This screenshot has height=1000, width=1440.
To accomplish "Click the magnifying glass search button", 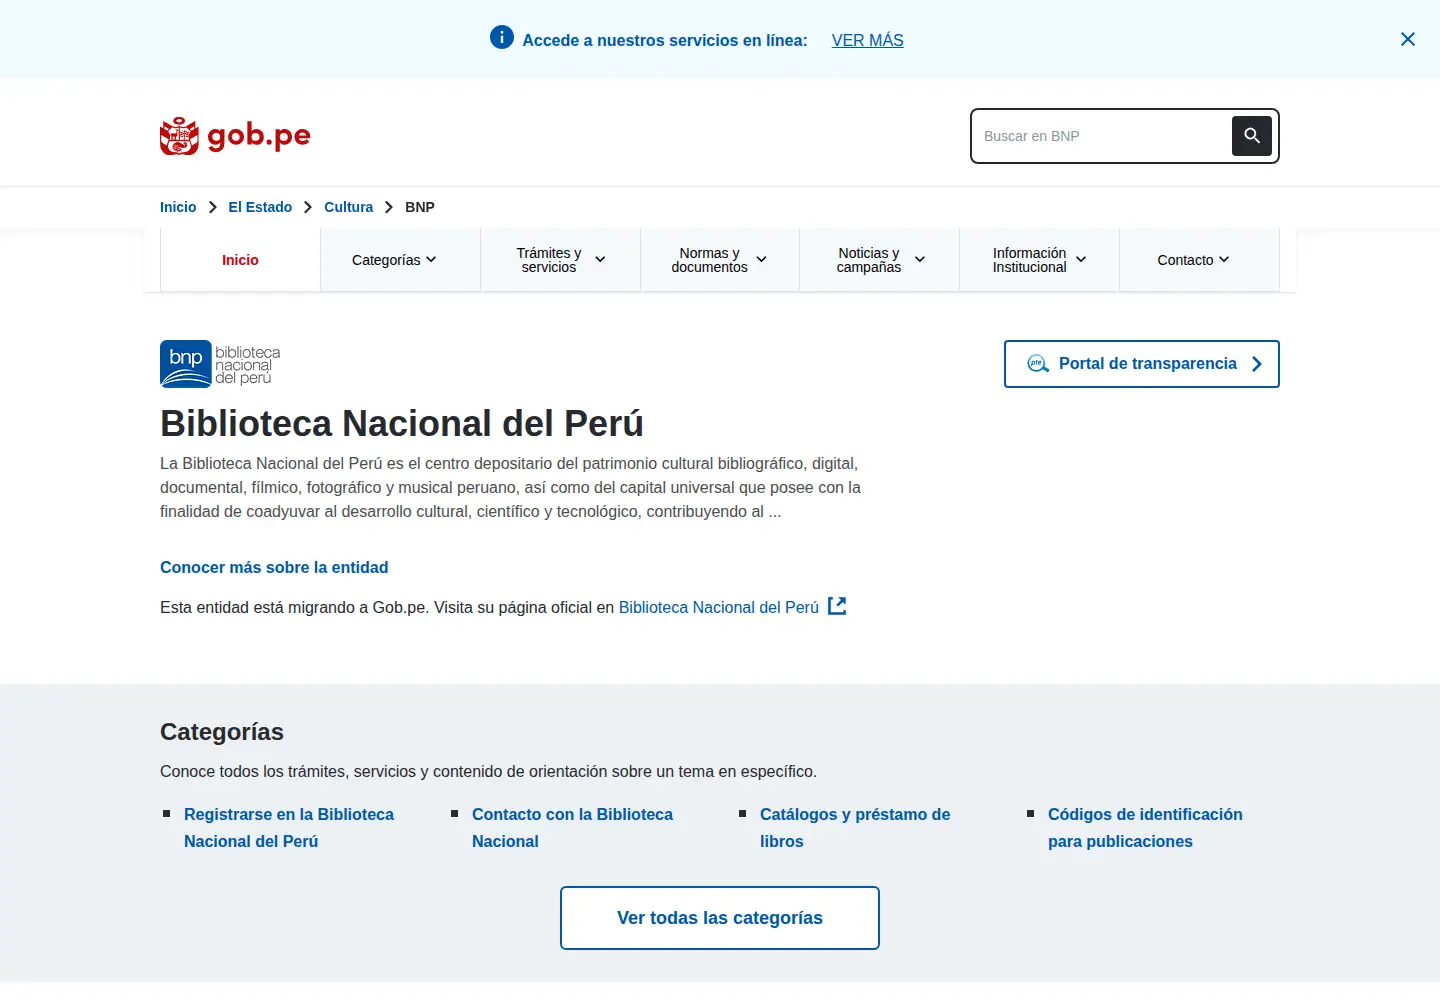I will [x=1252, y=136].
